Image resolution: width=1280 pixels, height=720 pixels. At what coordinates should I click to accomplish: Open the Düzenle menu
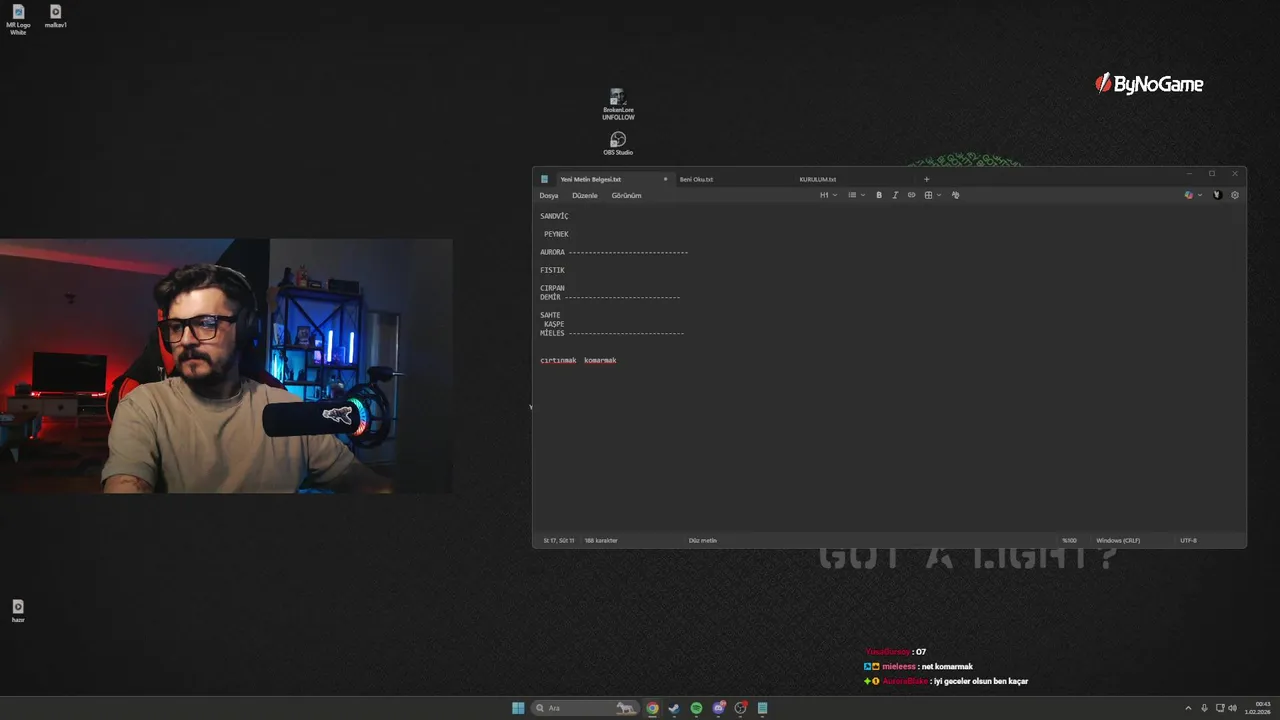tap(585, 195)
